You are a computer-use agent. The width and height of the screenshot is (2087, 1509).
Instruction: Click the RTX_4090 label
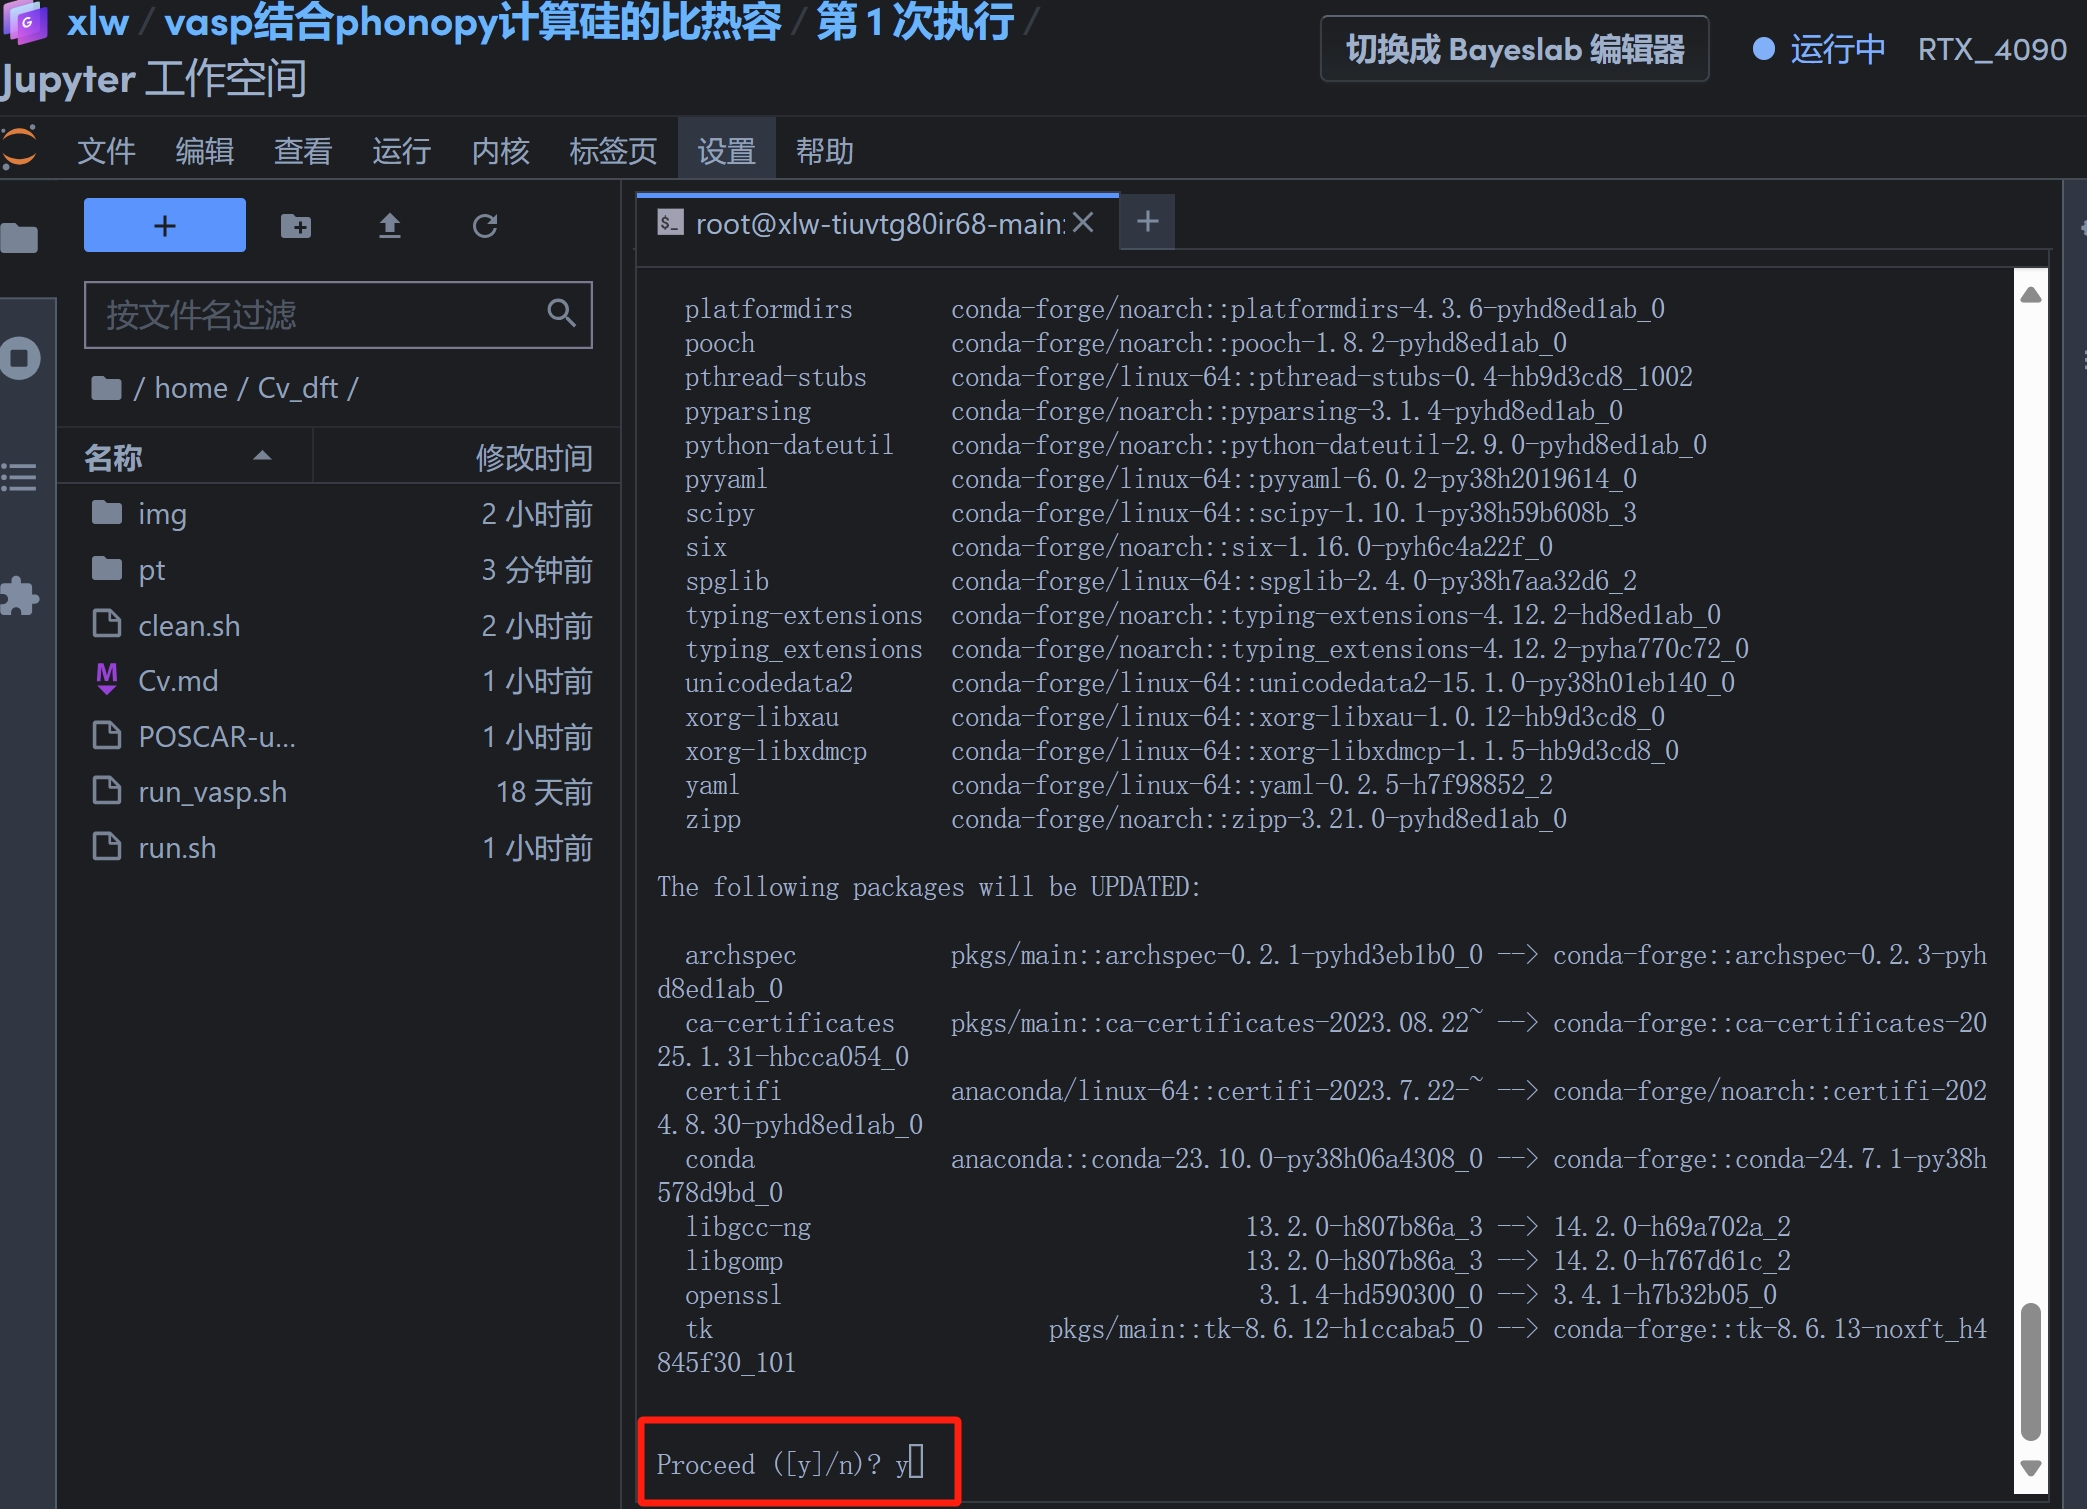1992,49
